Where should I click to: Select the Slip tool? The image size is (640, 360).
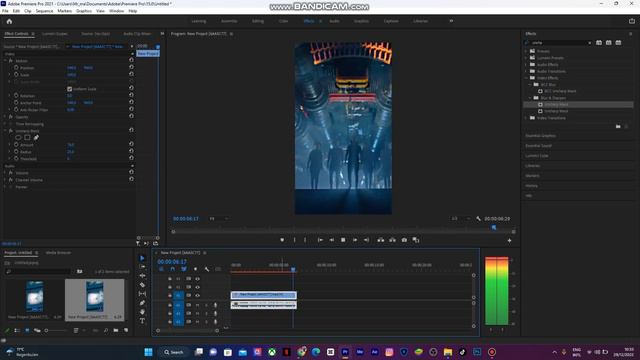pos(142,294)
